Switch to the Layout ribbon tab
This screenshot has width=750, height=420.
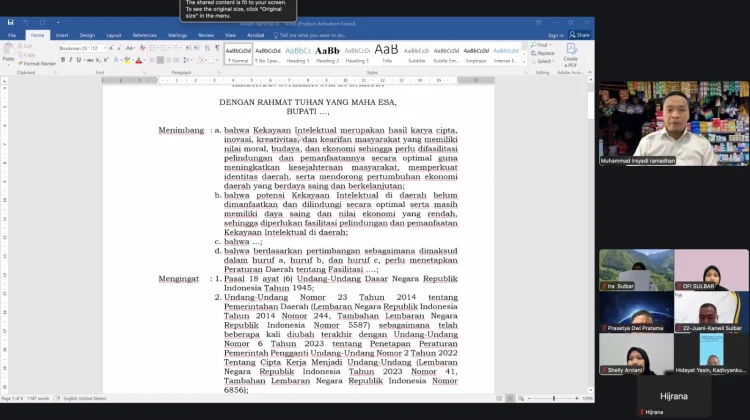click(113, 35)
